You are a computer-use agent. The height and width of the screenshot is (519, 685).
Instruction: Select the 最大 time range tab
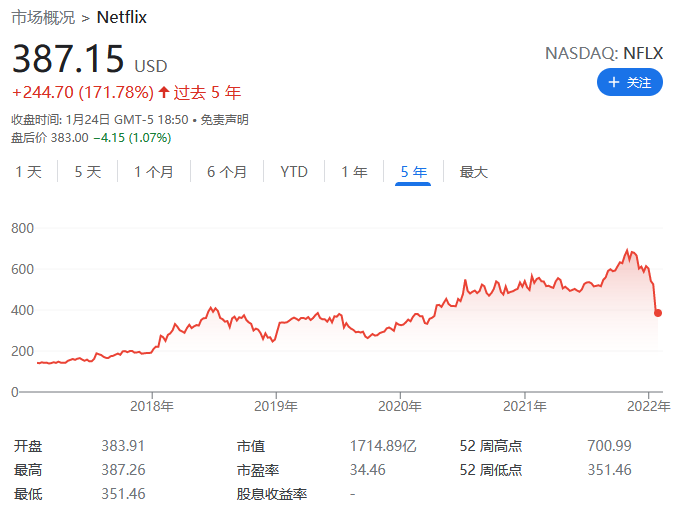474,172
